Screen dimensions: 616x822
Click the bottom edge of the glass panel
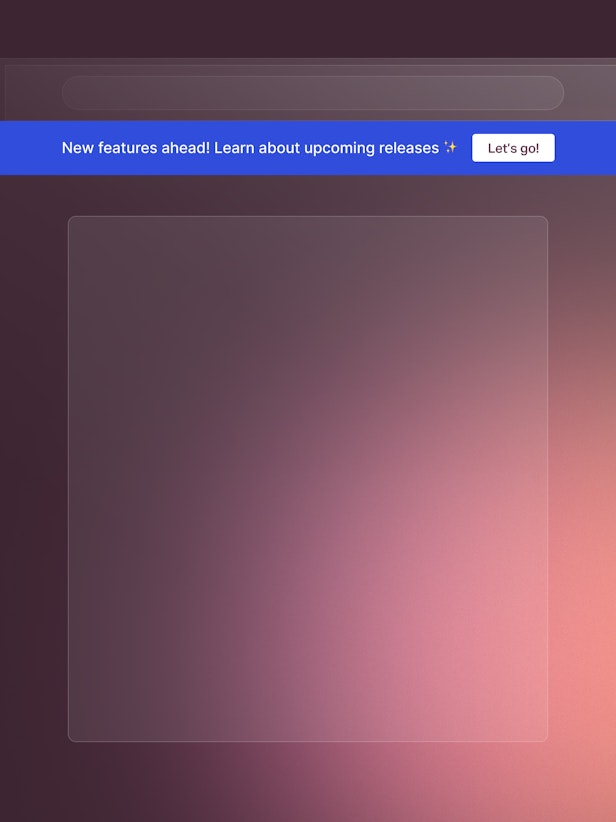[308, 741]
